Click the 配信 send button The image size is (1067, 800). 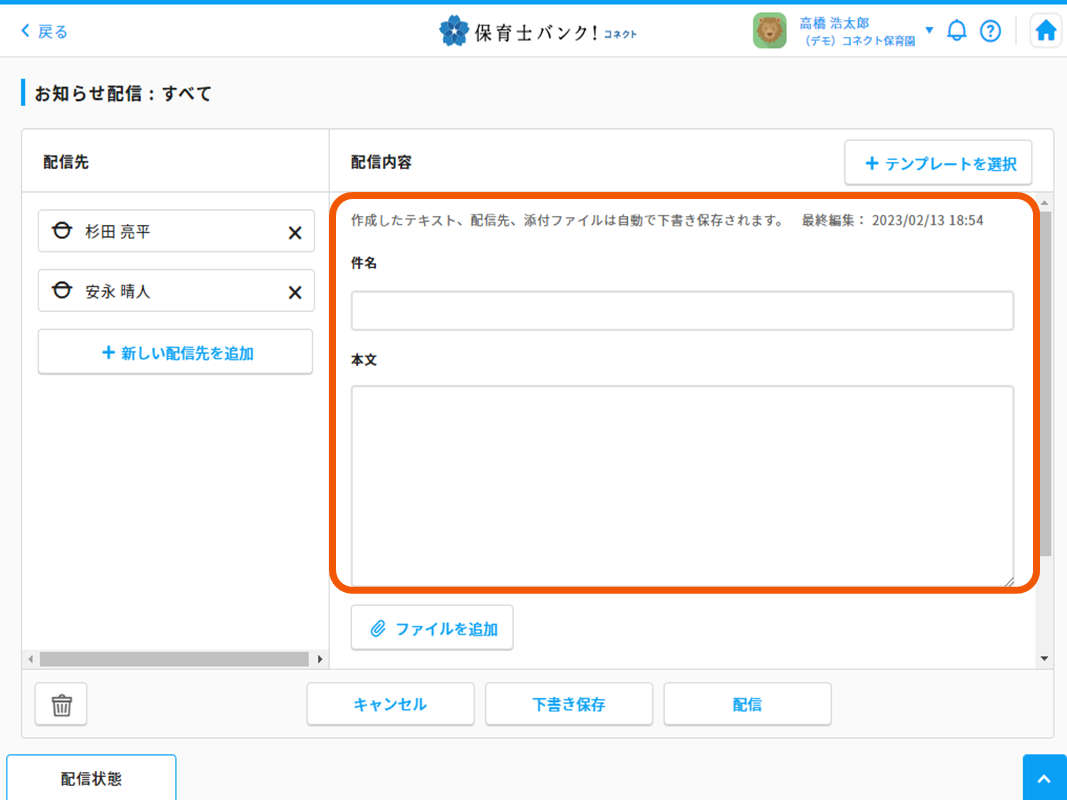click(x=747, y=704)
